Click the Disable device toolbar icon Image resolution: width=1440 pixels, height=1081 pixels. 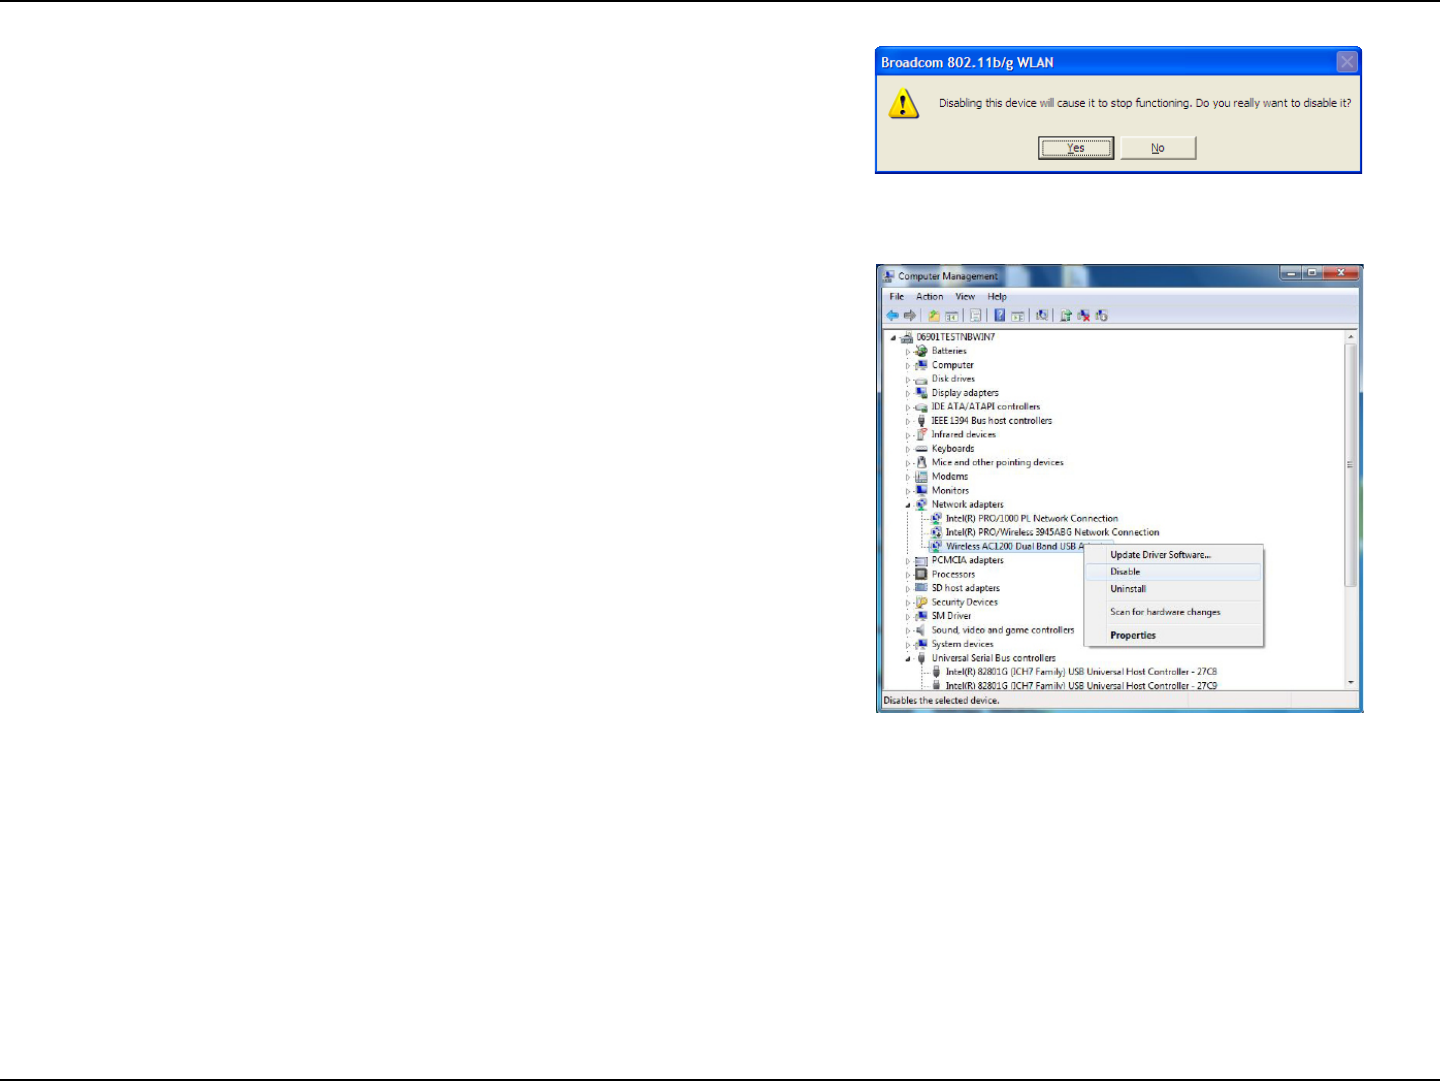click(1101, 315)
